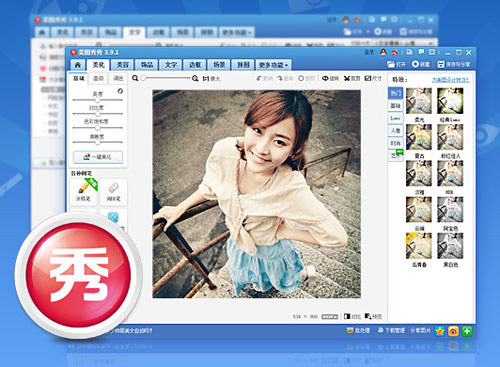Click the zoom-in magnifier icon

(195, 78)
